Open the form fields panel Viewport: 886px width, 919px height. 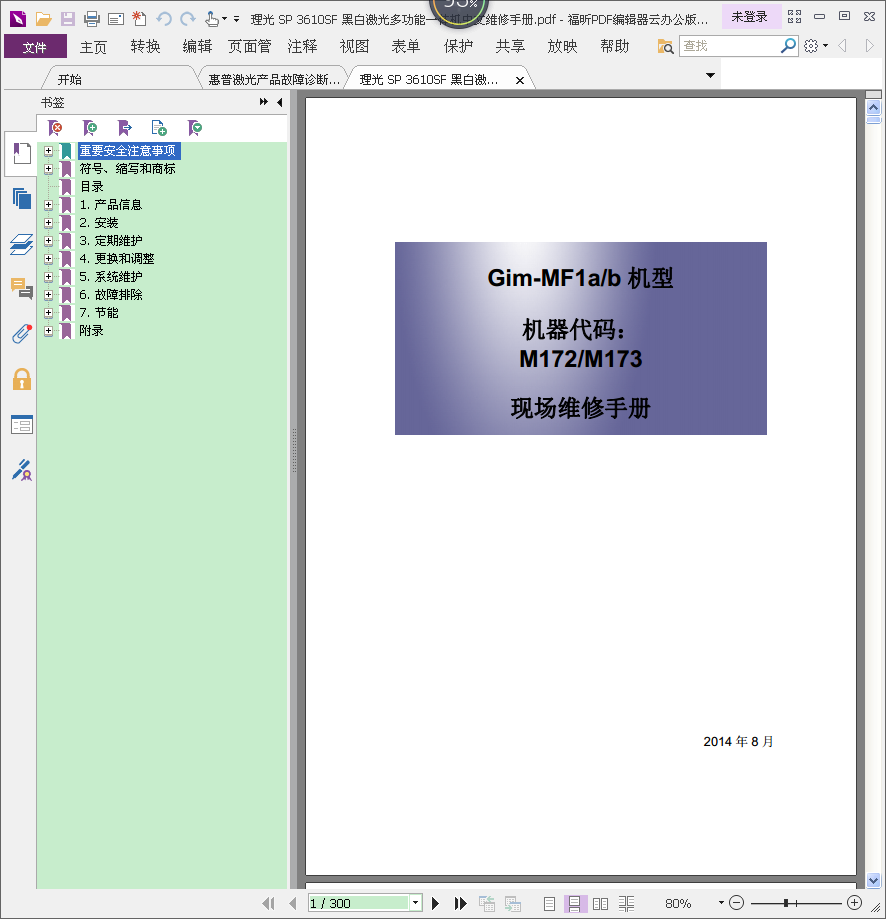tap(22, 424)
